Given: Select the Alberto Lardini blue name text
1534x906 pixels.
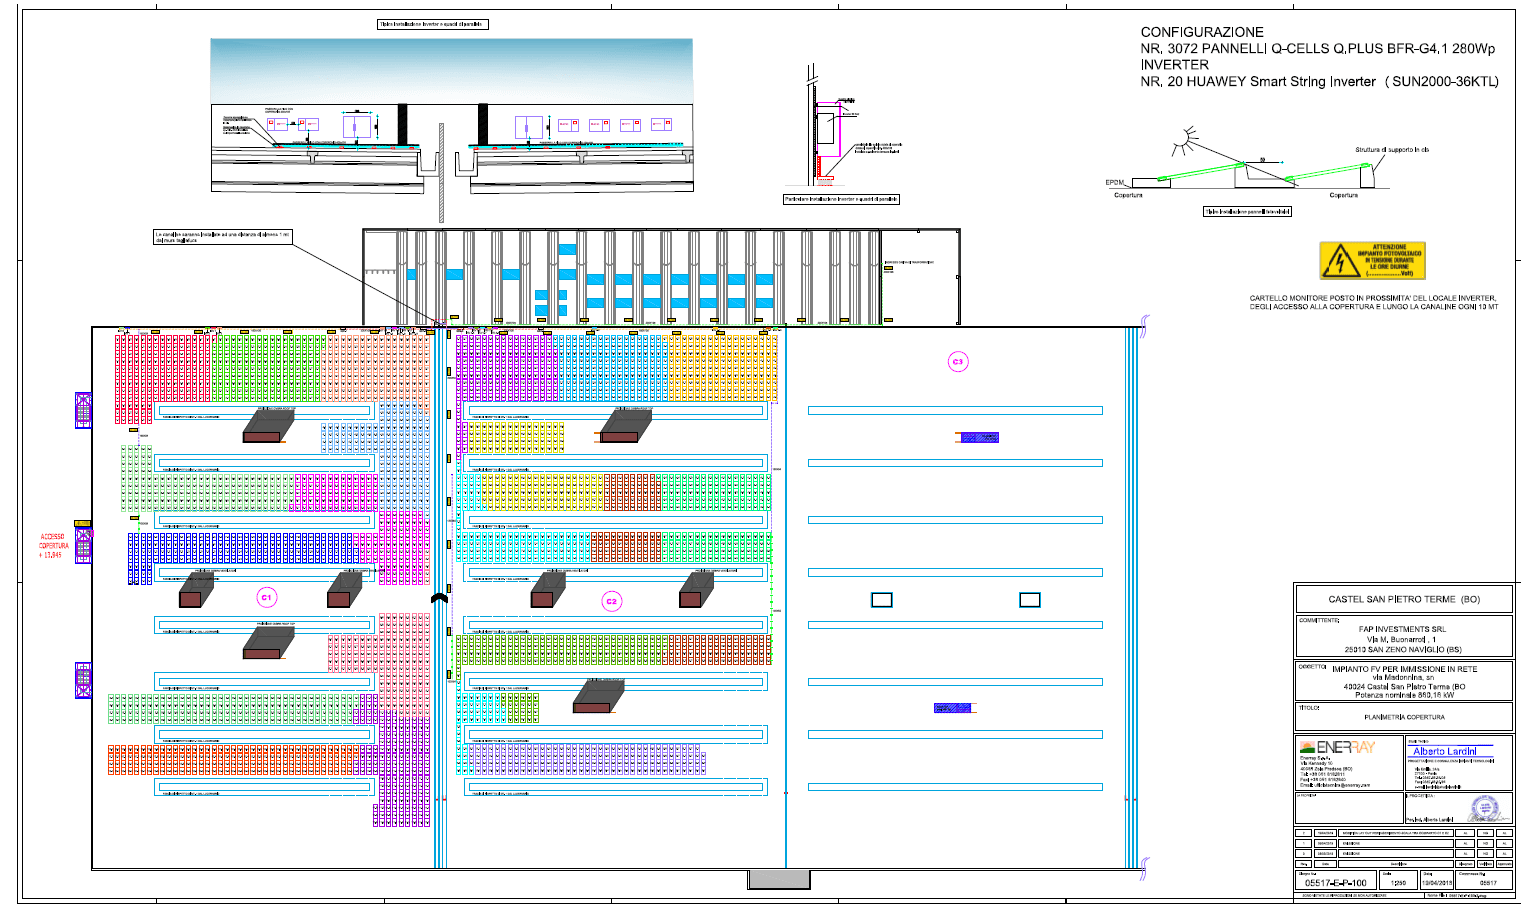Looking at the screenshot, I should tap(1444, 751).
